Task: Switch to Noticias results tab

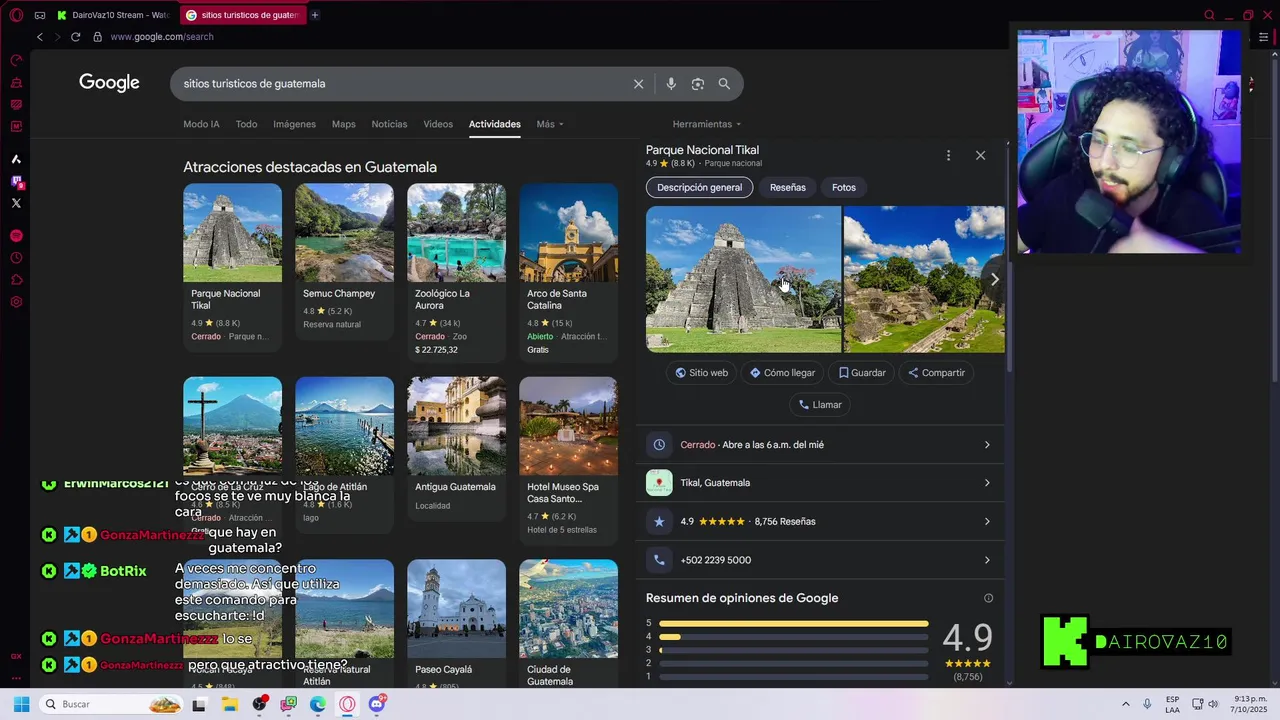Action: coord(389,124)
